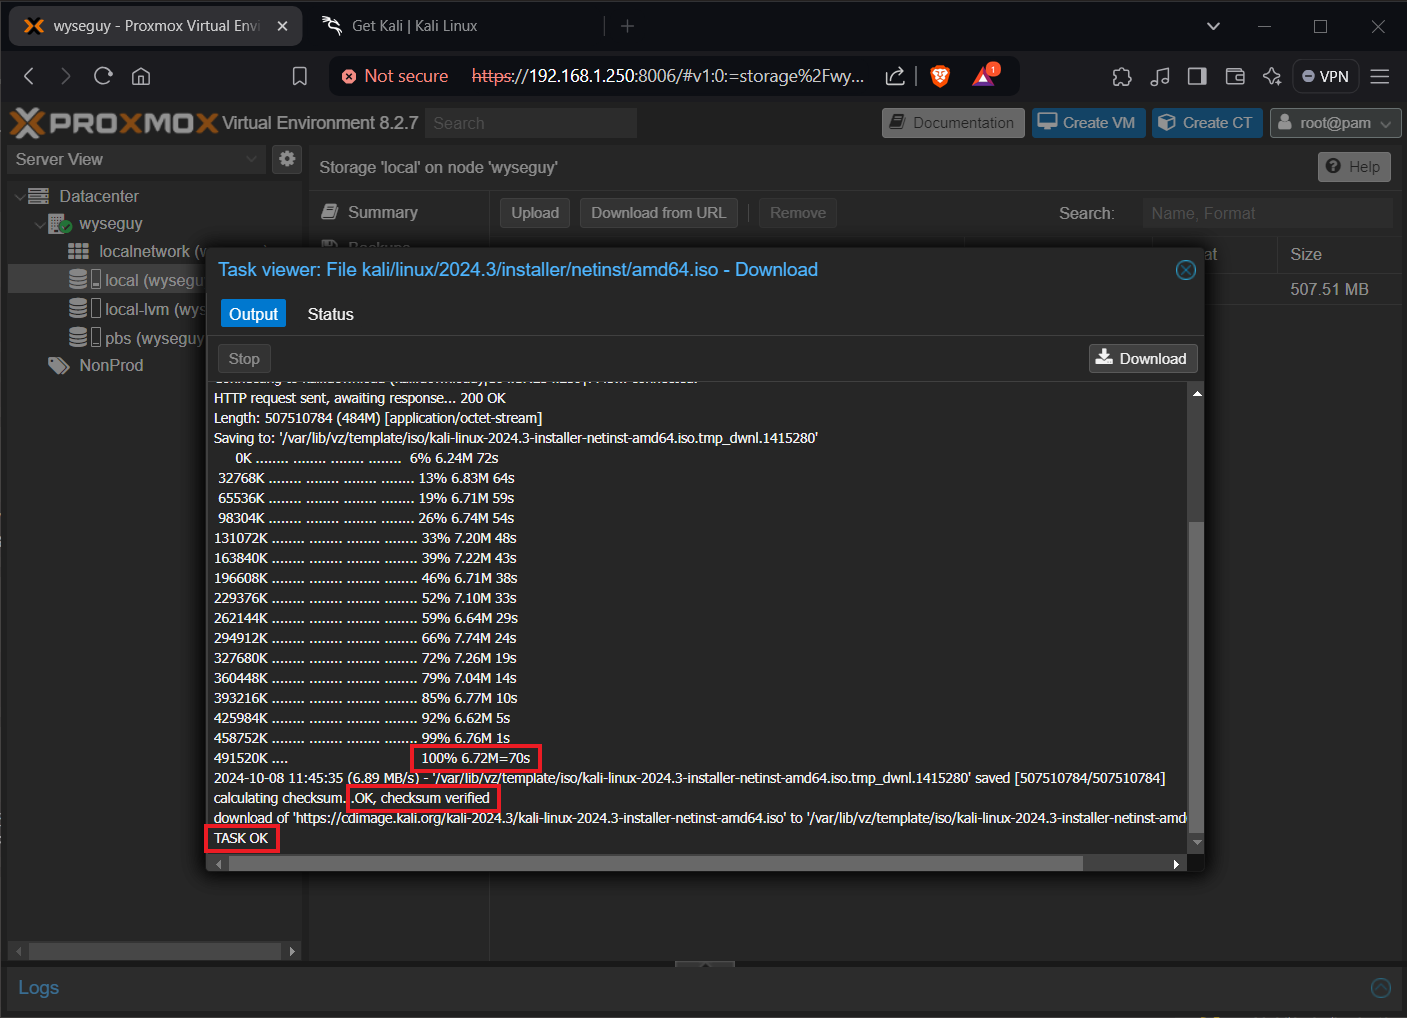The height and width of the screenshot is (1018, 1407).
Task: Click the tree panel scroll right arrow
Action: 292,951
